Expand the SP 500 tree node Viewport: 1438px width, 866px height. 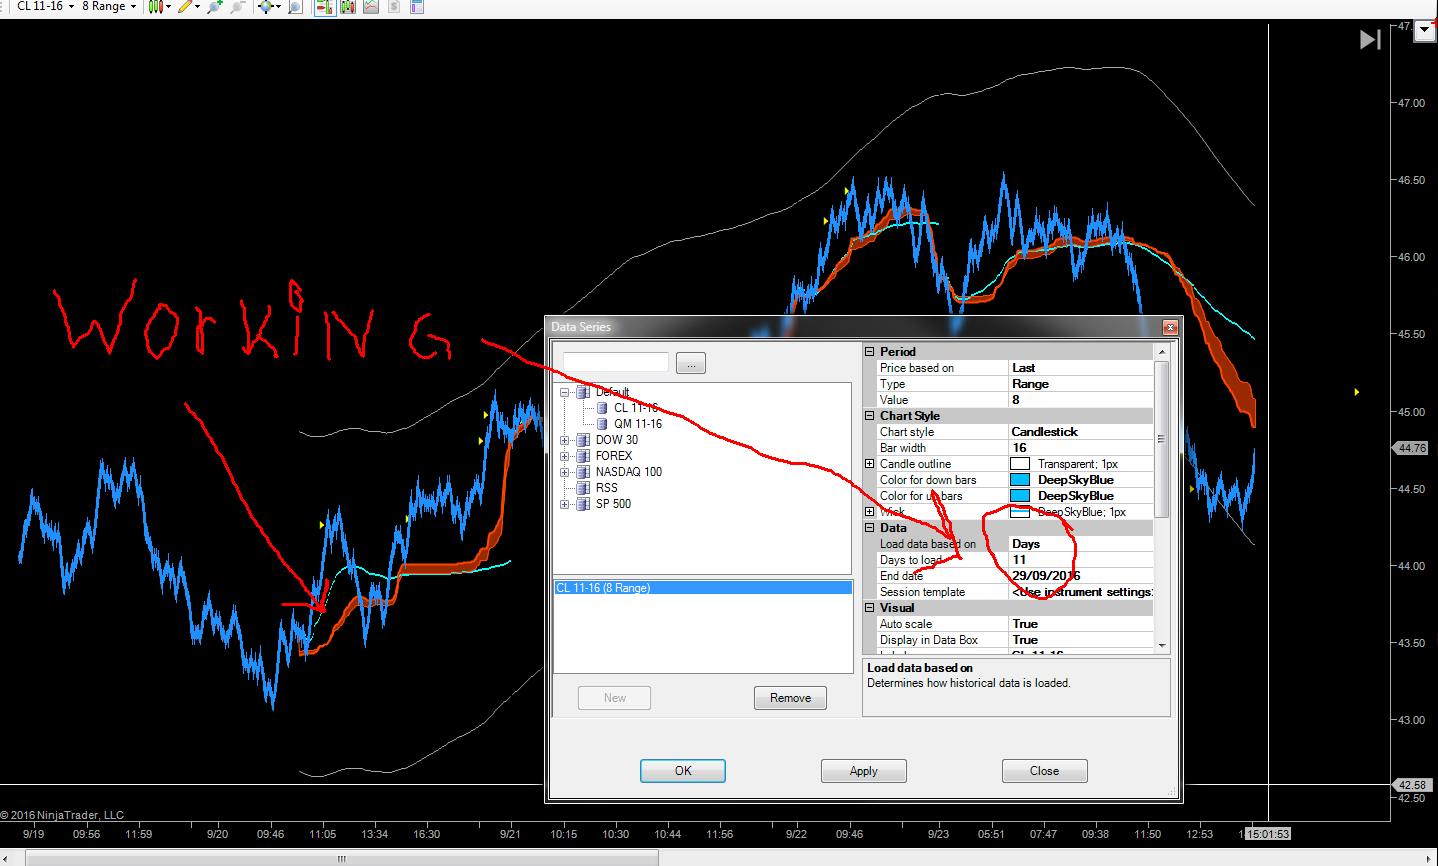coord(565,504)
